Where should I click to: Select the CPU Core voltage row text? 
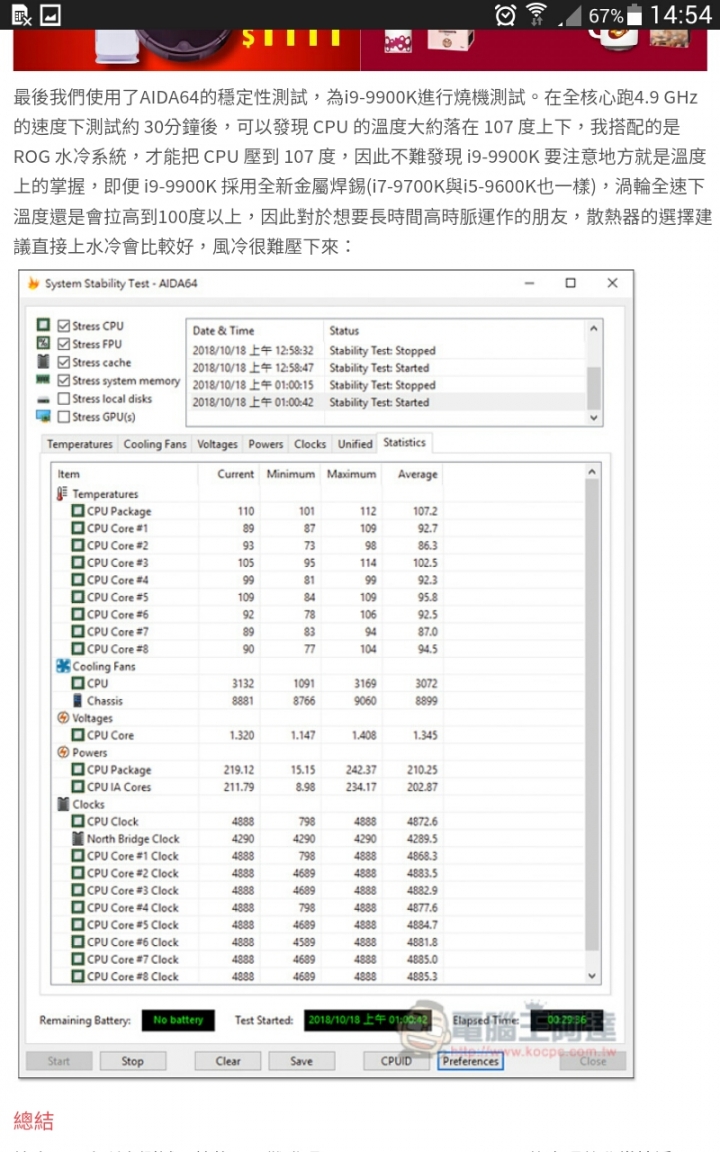[x=110, y=735]
